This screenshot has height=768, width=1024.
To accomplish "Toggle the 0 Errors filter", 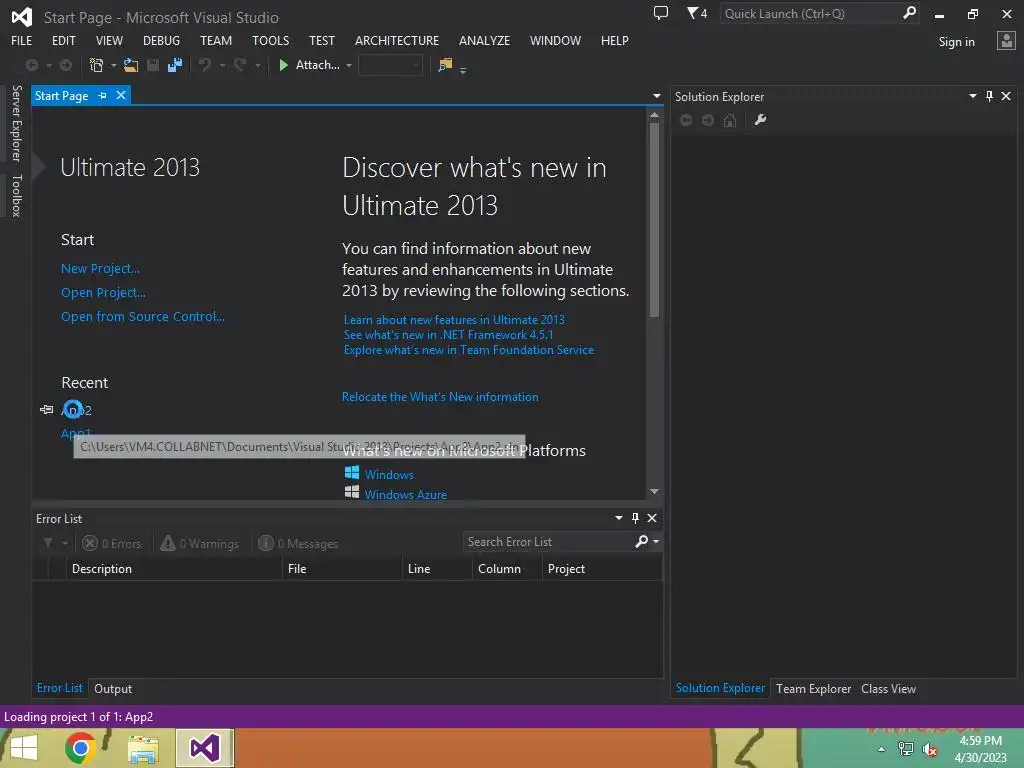I will pyautogui.click(x=112, y=543).
